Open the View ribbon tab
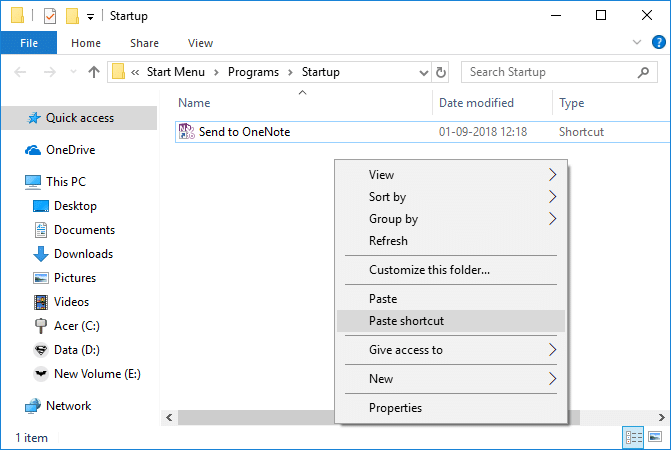671x450 pixels. point(200,43)
